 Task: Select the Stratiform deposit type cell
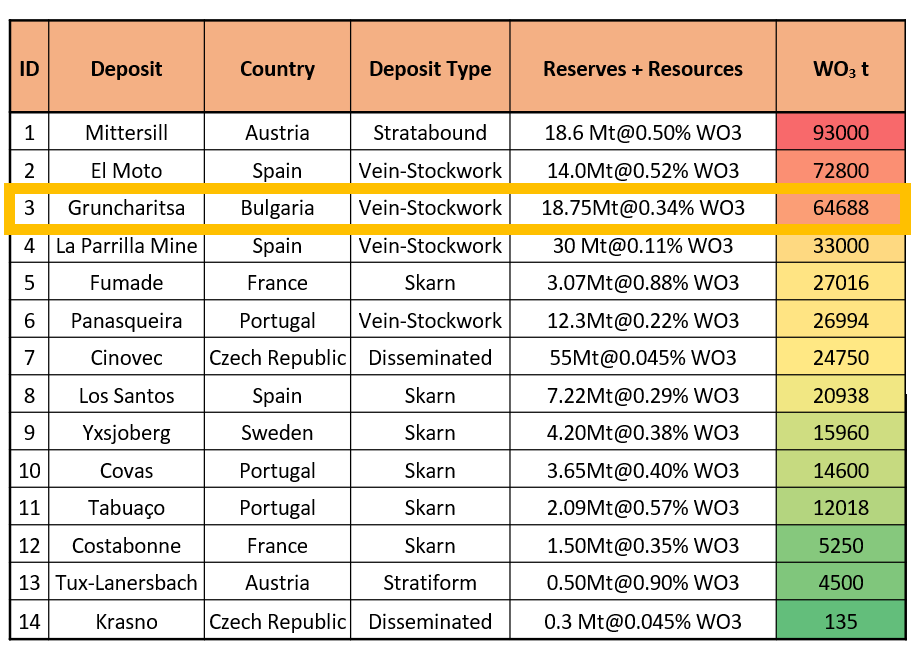[430, 583]
